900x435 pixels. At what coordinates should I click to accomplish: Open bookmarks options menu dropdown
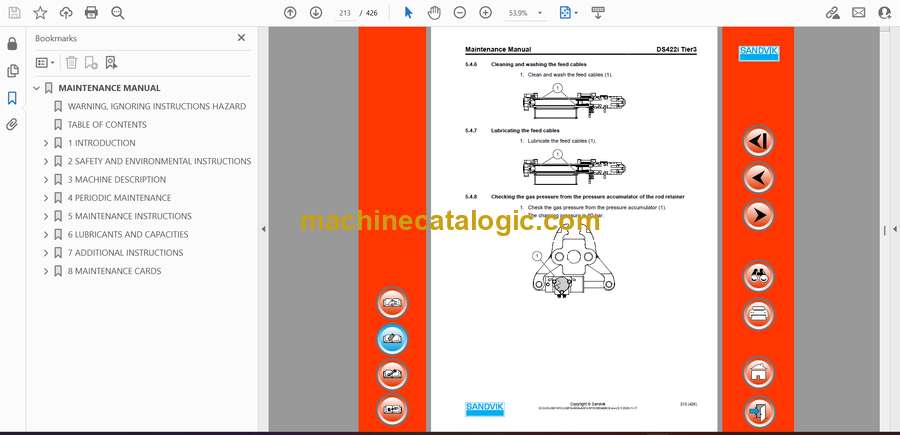(45, 63)
